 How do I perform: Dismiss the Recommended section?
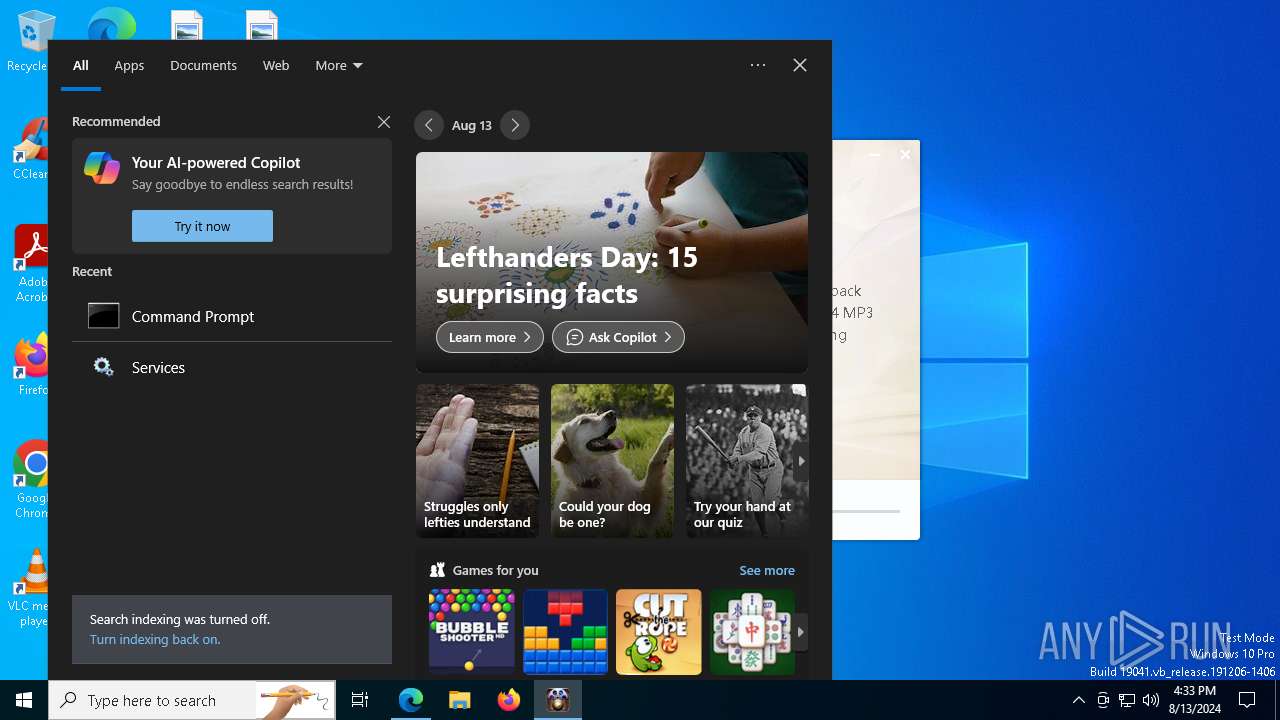pyautogui.click(x=384, y=122)
